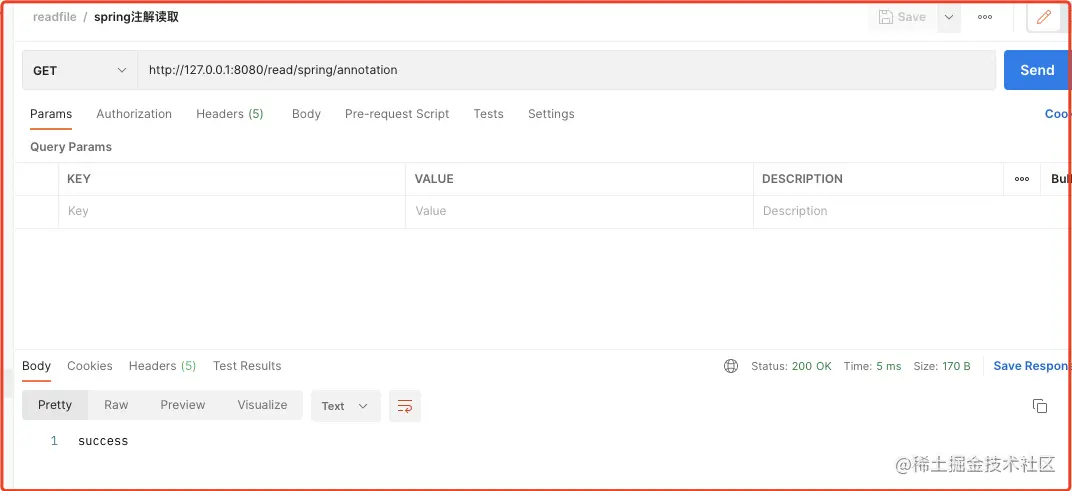
Task: Click the 'Size: 170 B' indicator
Action: [x=941, y=366]
